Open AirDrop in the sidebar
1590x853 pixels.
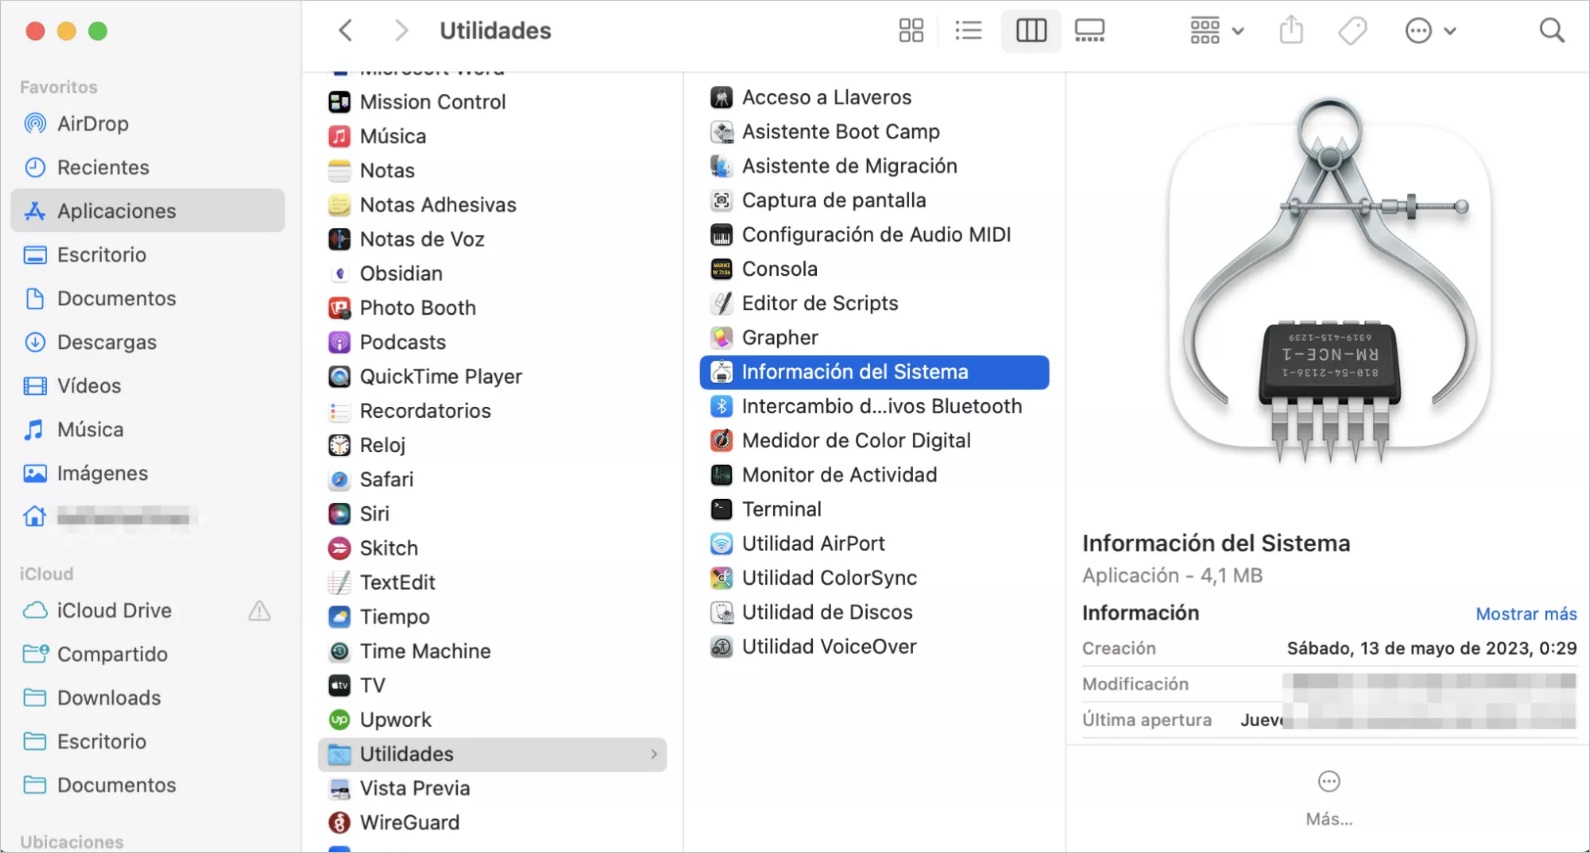(x=92, y=124)
